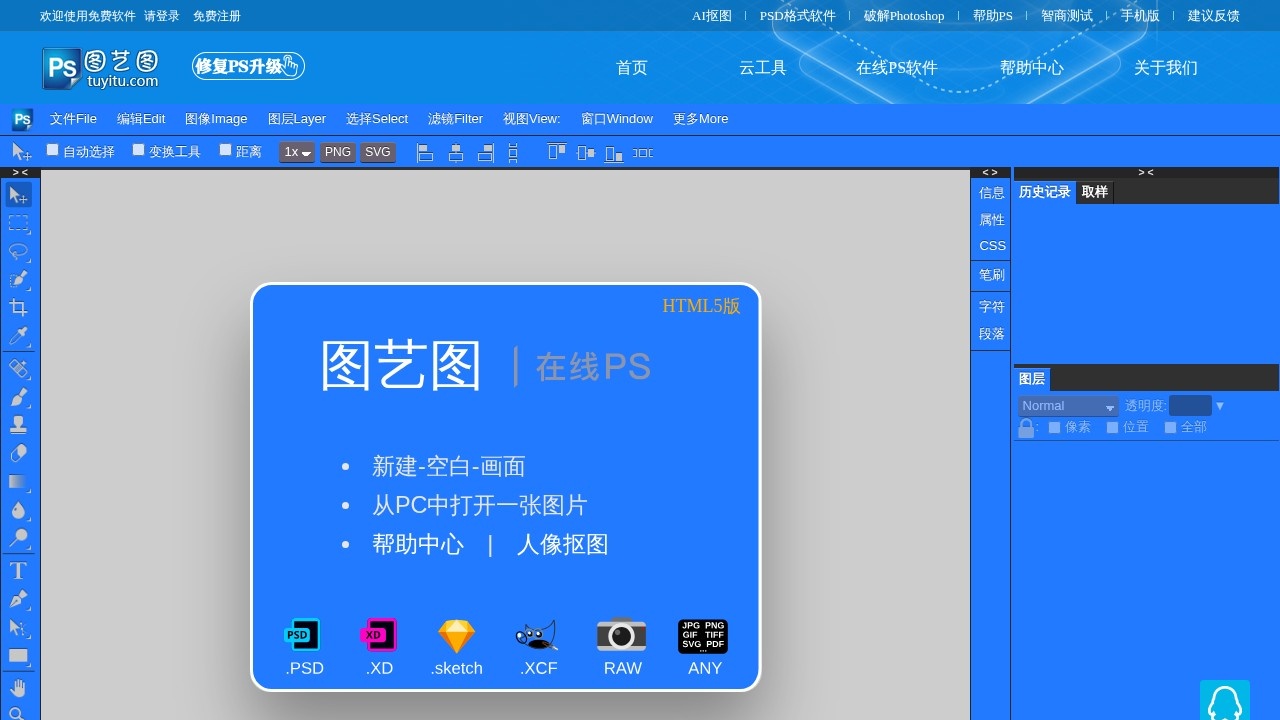Select the Pen tool
Screen dimensions: 1280x720
(x=19, y=599)
